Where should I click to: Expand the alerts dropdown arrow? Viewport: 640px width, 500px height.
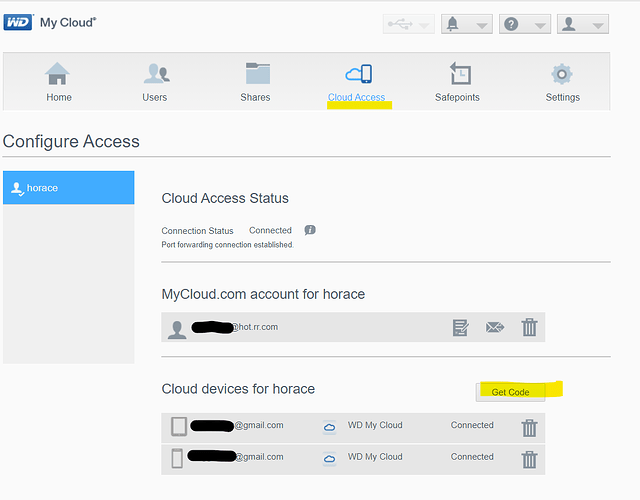pyautogui.click(x=482, y=26)
